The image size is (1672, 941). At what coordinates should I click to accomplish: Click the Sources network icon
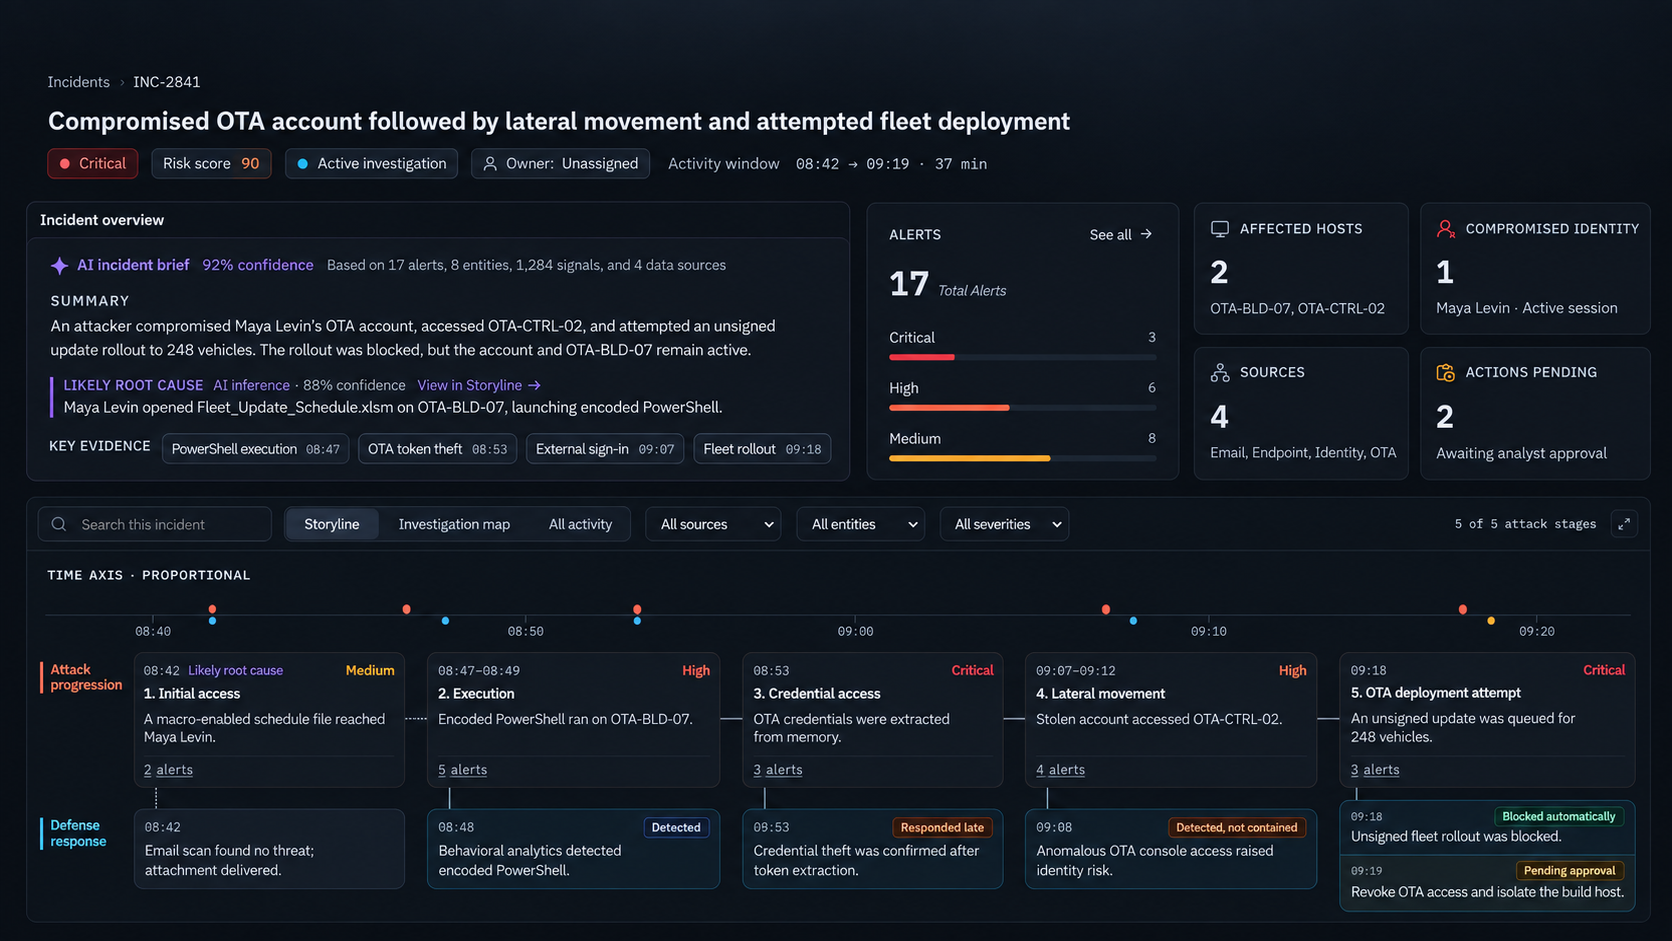[1219, 372]
